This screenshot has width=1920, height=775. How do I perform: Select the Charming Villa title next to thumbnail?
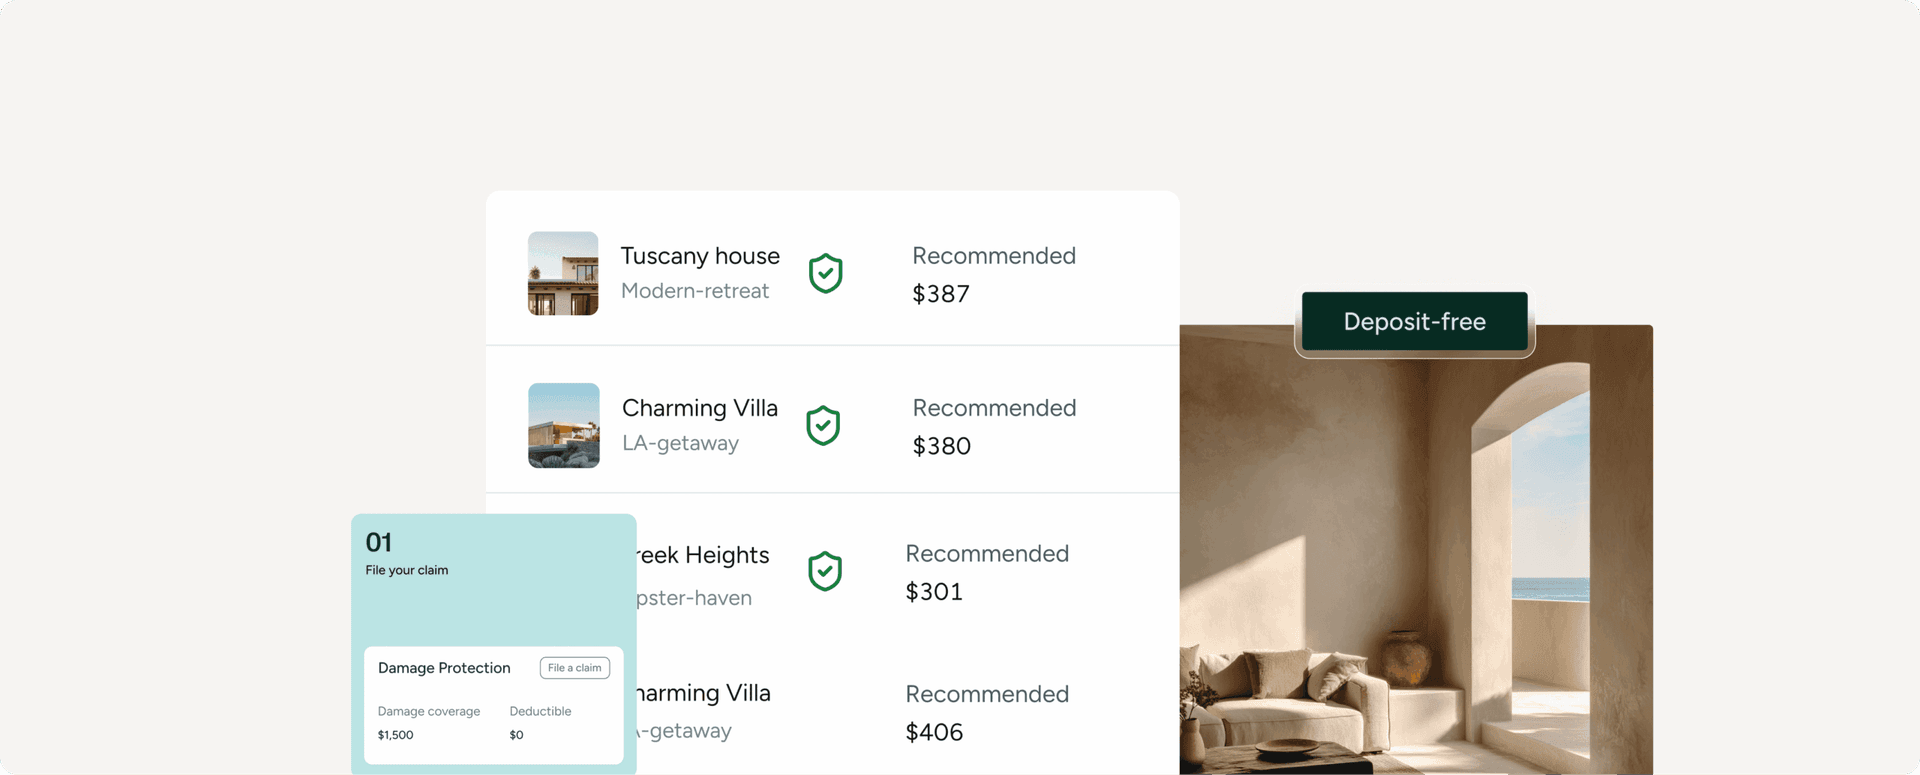click(x=700, y=408)
